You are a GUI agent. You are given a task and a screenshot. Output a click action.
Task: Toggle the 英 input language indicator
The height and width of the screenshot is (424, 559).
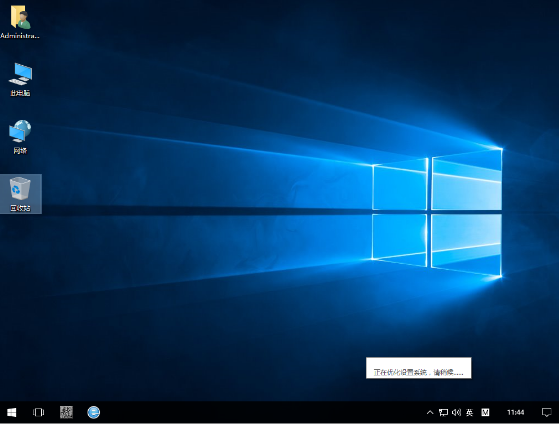point(470,413)
